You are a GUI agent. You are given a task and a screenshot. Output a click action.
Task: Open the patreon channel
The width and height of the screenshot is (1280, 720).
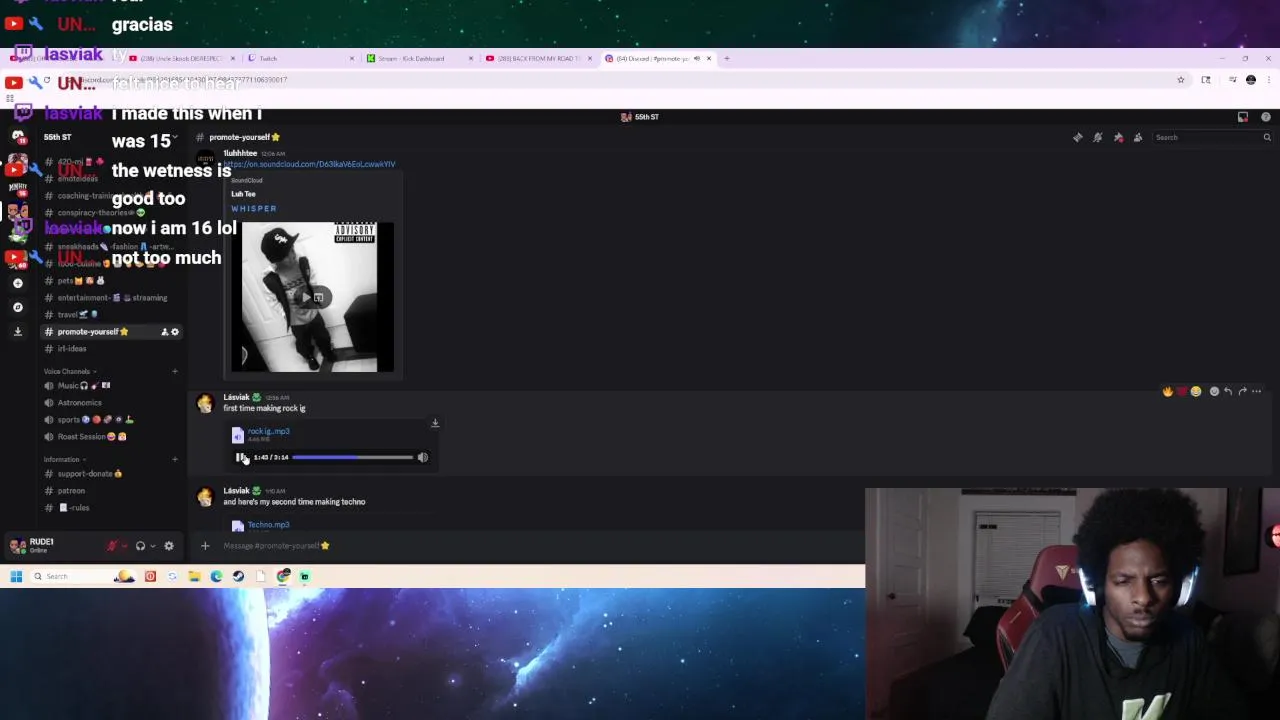coord(112,491)
